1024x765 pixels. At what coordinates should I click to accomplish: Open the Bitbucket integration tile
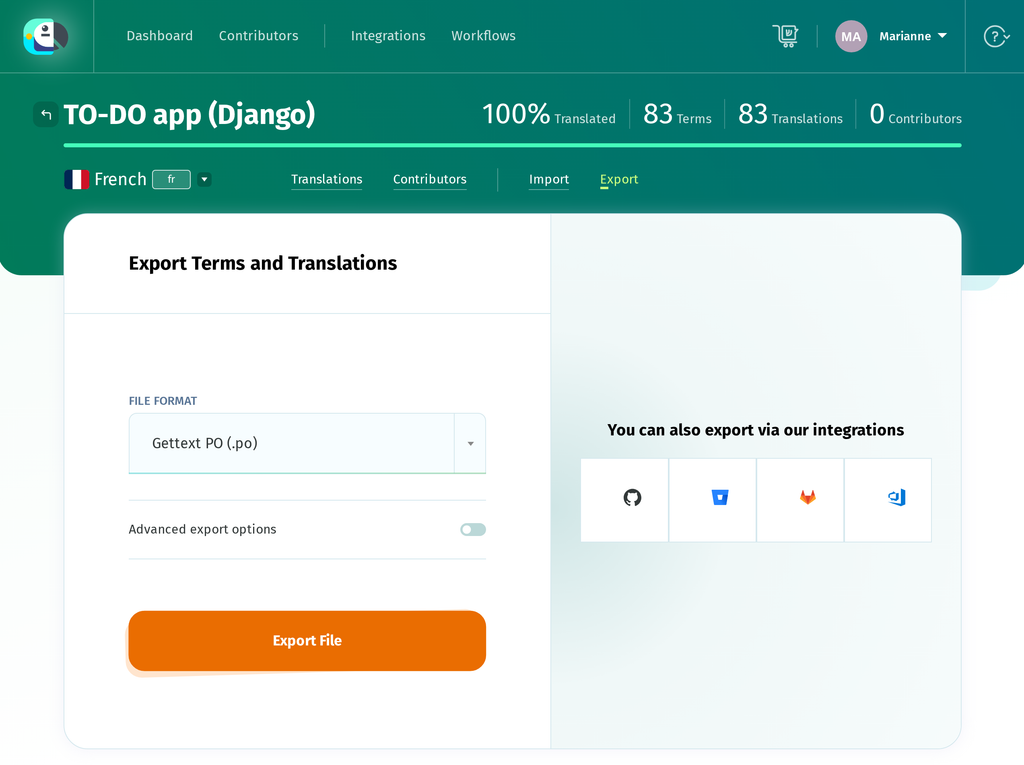click(712, 500)
